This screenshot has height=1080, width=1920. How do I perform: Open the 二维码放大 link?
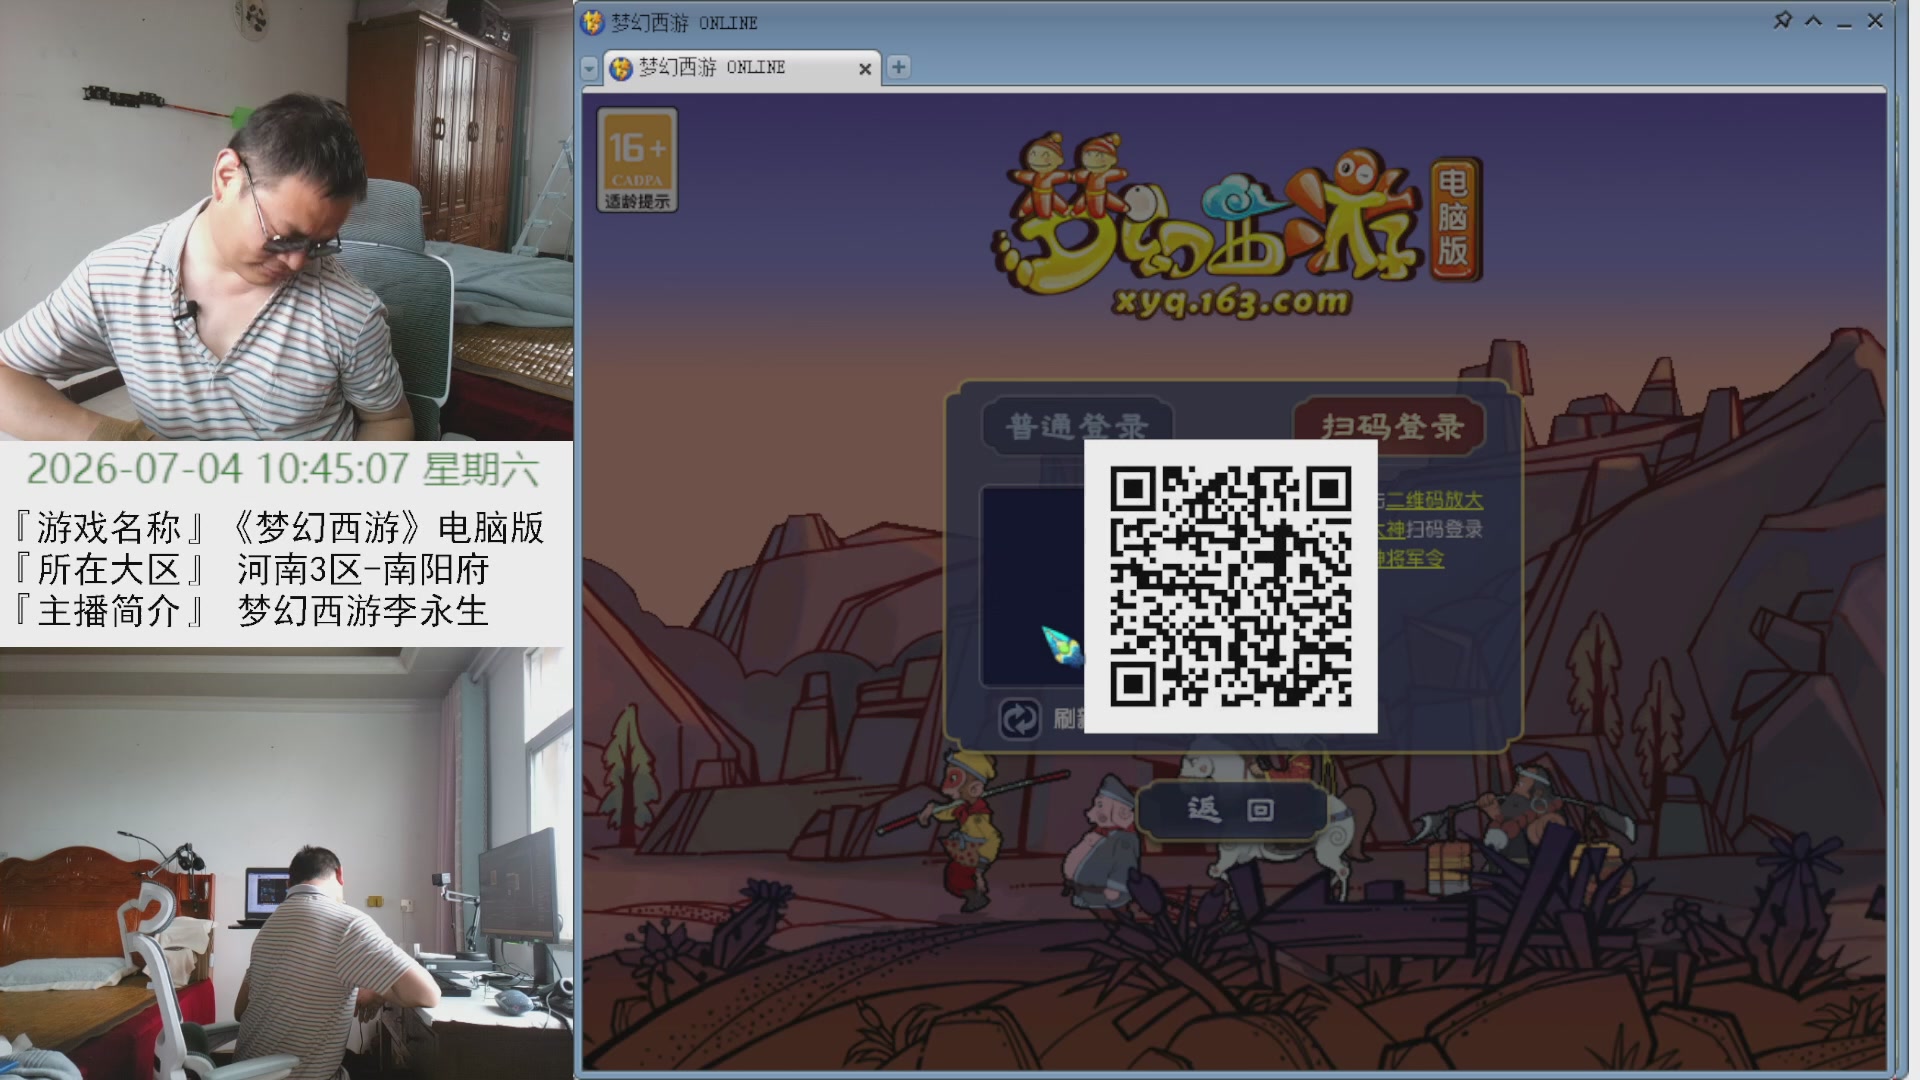pyautogui.click(x=1432, y=500)
